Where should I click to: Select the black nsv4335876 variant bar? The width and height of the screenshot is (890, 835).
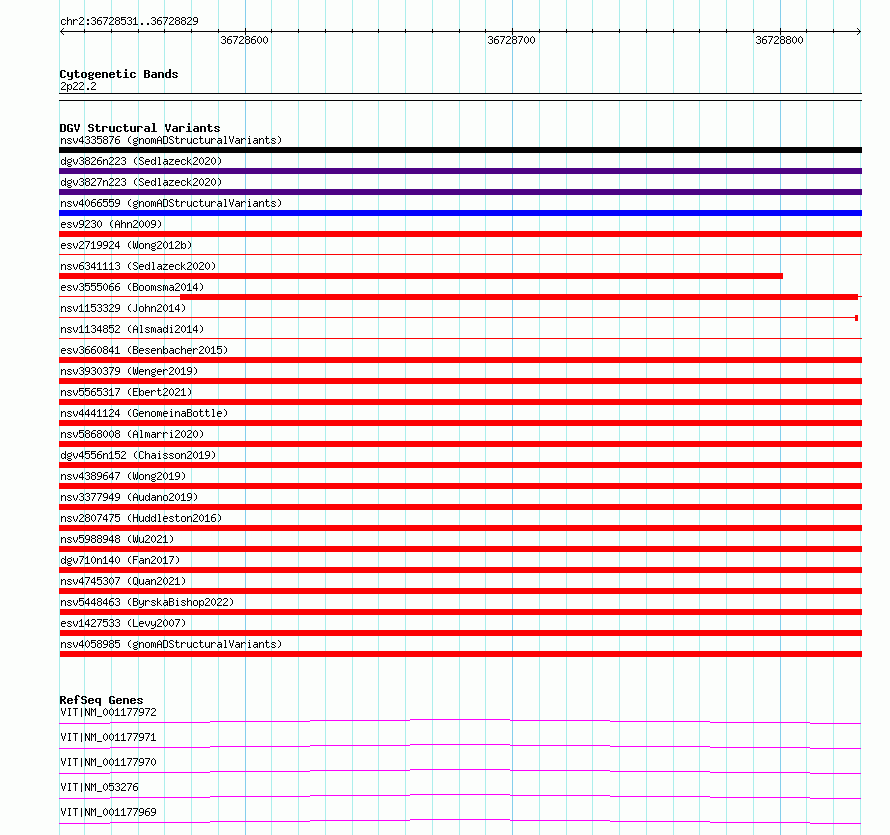coord(460,150)
